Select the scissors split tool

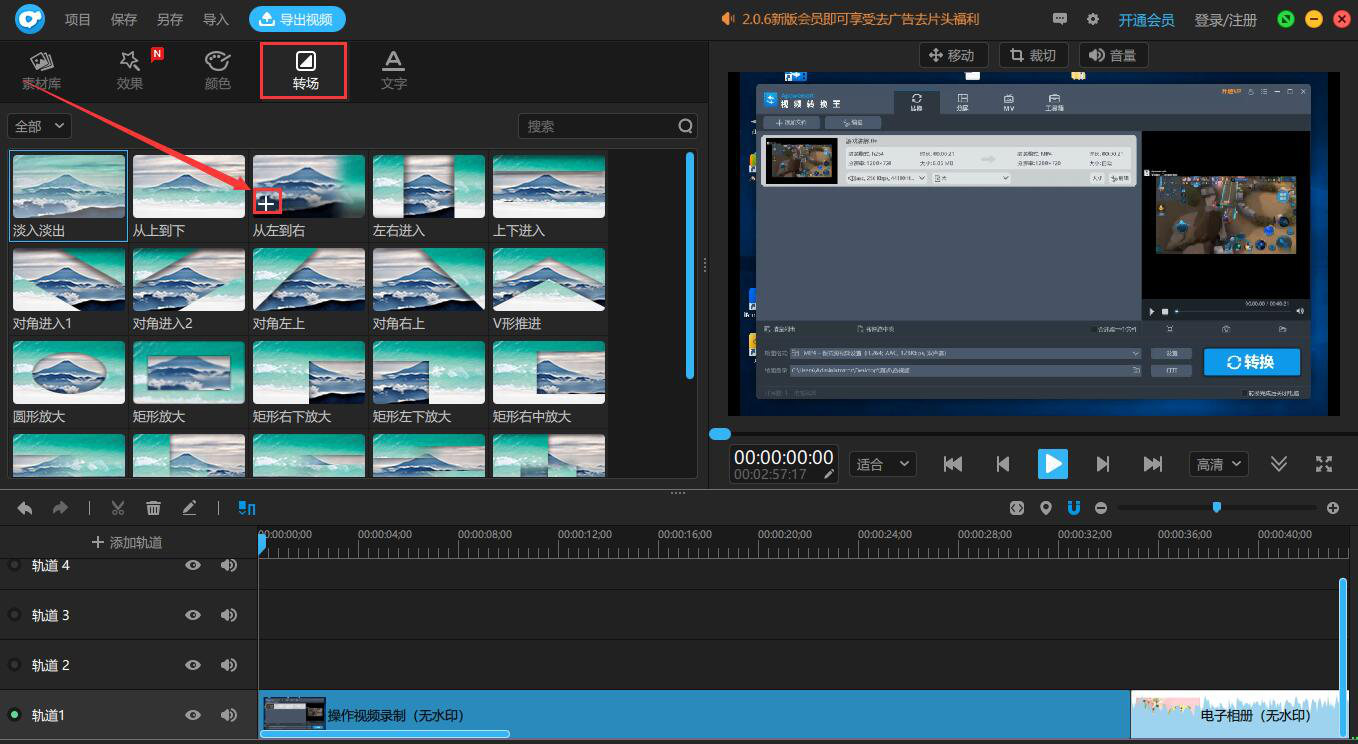tap(118, 508)
